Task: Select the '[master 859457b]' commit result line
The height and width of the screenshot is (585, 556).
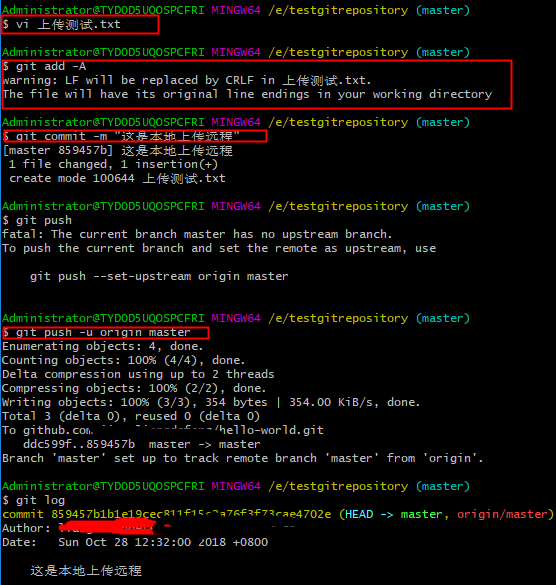Action: coord(118,150)
